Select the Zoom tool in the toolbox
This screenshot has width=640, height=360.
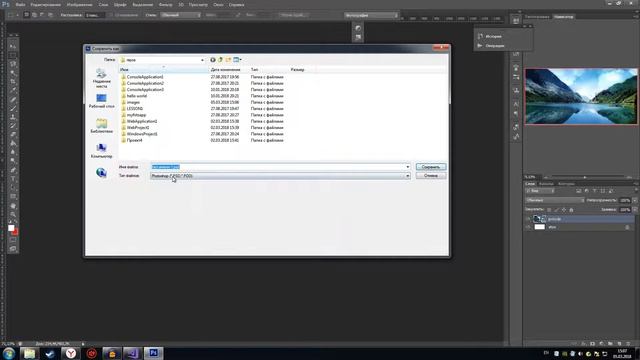click(13, 215)
